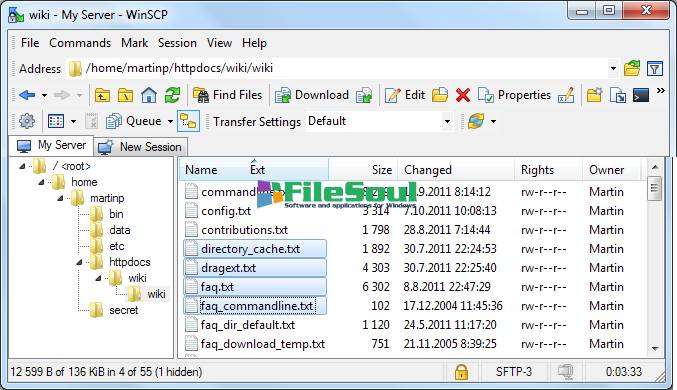Screen dimensions: 677x390
Task: Toggle the directory tree panel button
Action: click(x=188, y=121)
